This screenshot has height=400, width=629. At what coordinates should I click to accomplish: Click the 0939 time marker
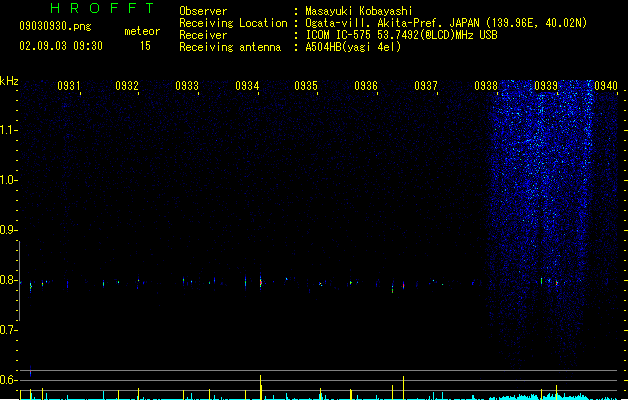(546, 86)
